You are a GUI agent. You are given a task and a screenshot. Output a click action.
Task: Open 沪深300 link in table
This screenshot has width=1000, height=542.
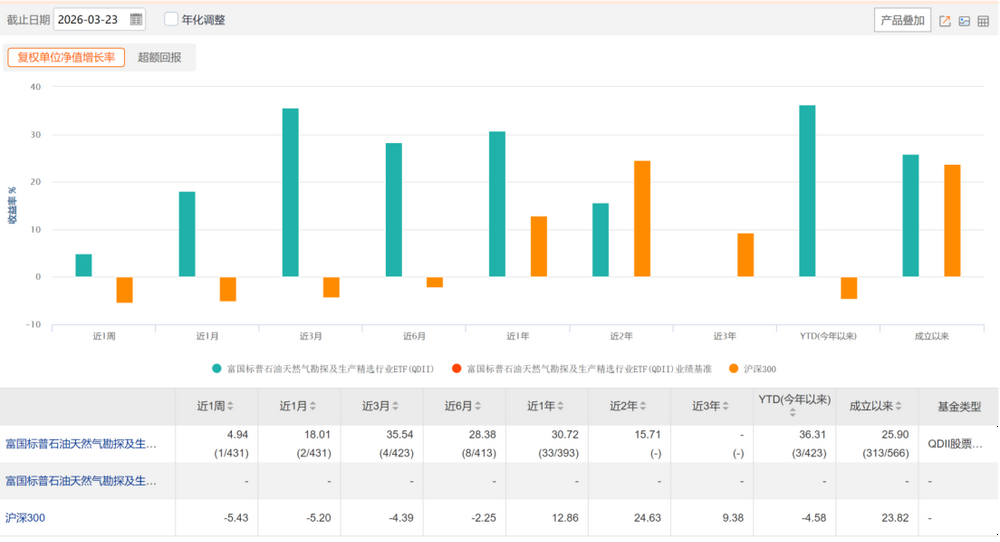[26, 517]
